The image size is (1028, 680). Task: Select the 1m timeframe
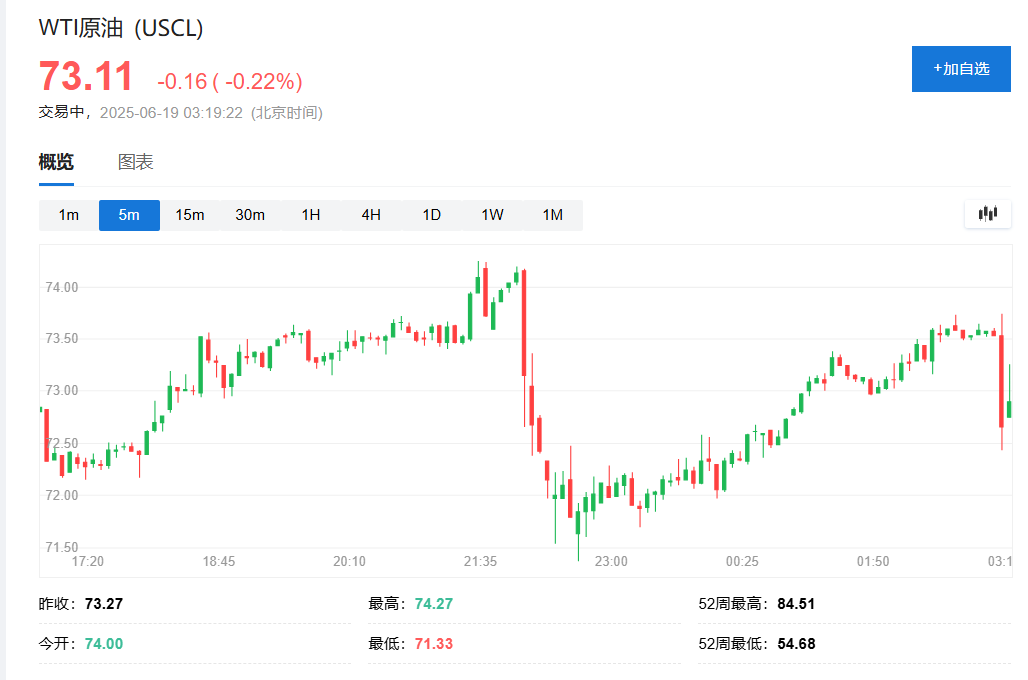(69, 215)
